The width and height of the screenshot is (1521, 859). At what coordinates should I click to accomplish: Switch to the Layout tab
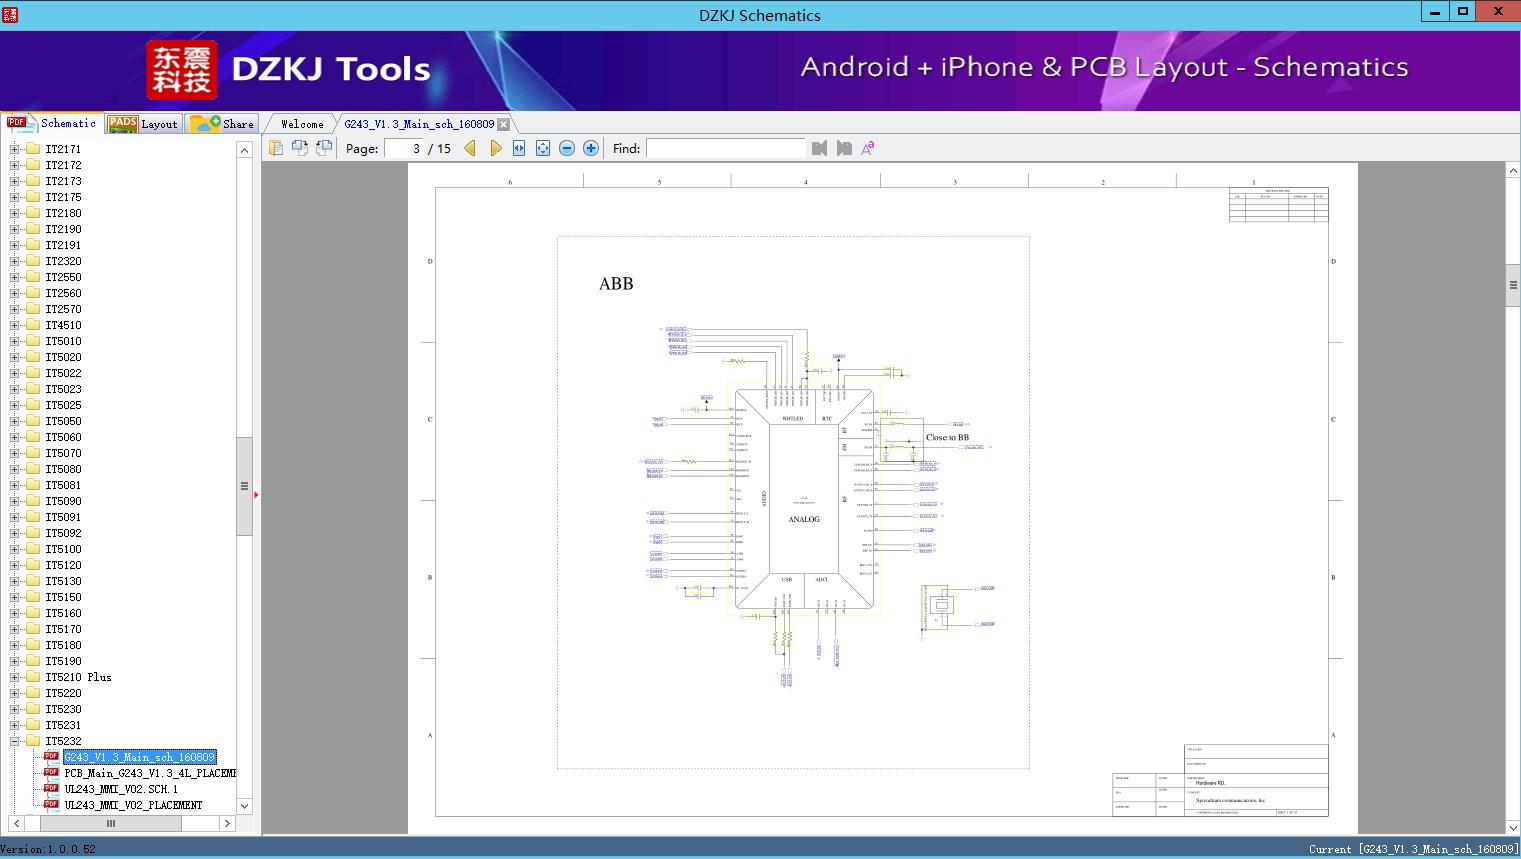point(144,124)
